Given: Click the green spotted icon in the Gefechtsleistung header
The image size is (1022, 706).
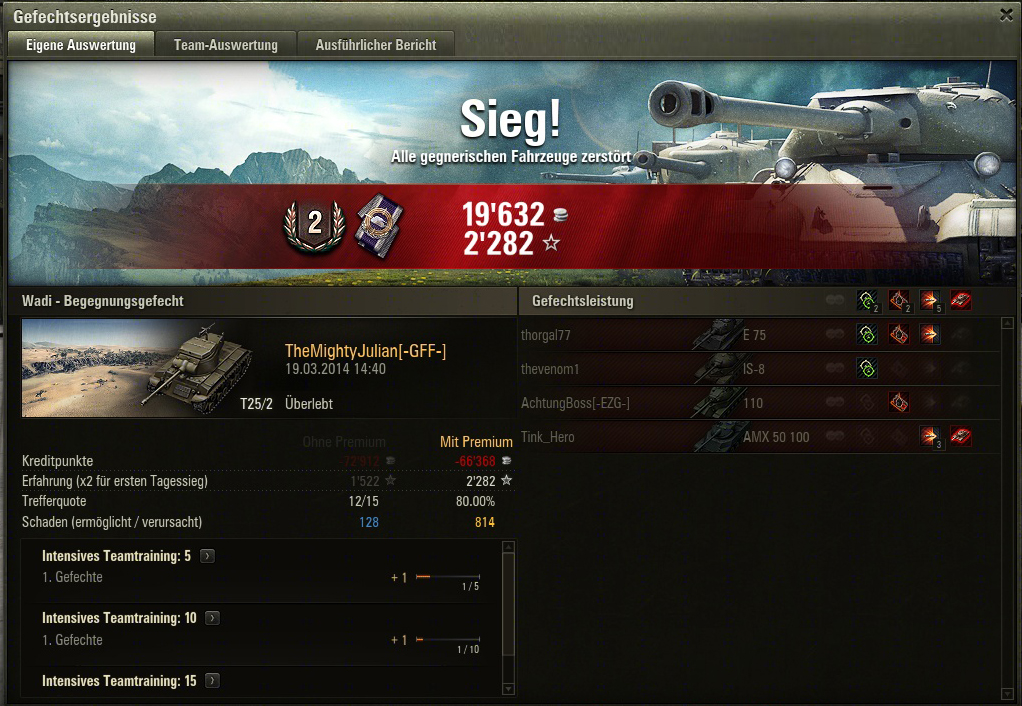Looking at the screenshot, I should point(868,301).
